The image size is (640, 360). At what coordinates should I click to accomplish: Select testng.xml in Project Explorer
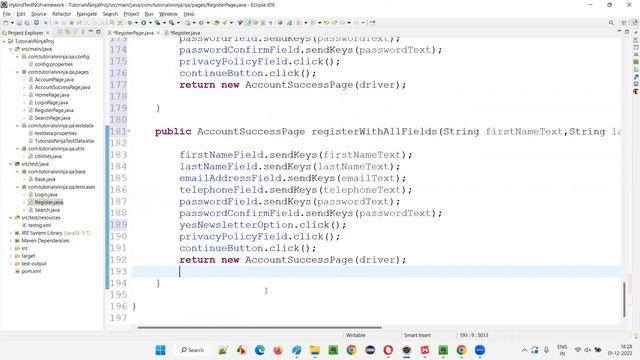[39, 225]
